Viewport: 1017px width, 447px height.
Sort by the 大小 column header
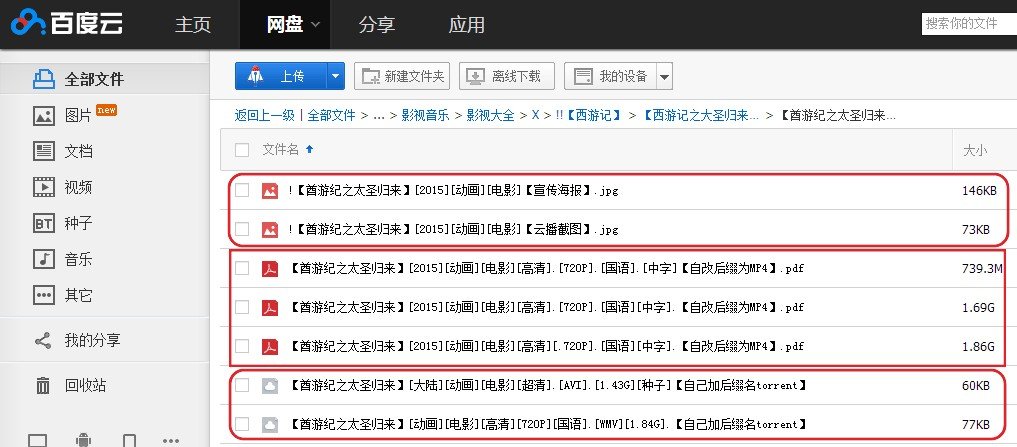(975, 151)
